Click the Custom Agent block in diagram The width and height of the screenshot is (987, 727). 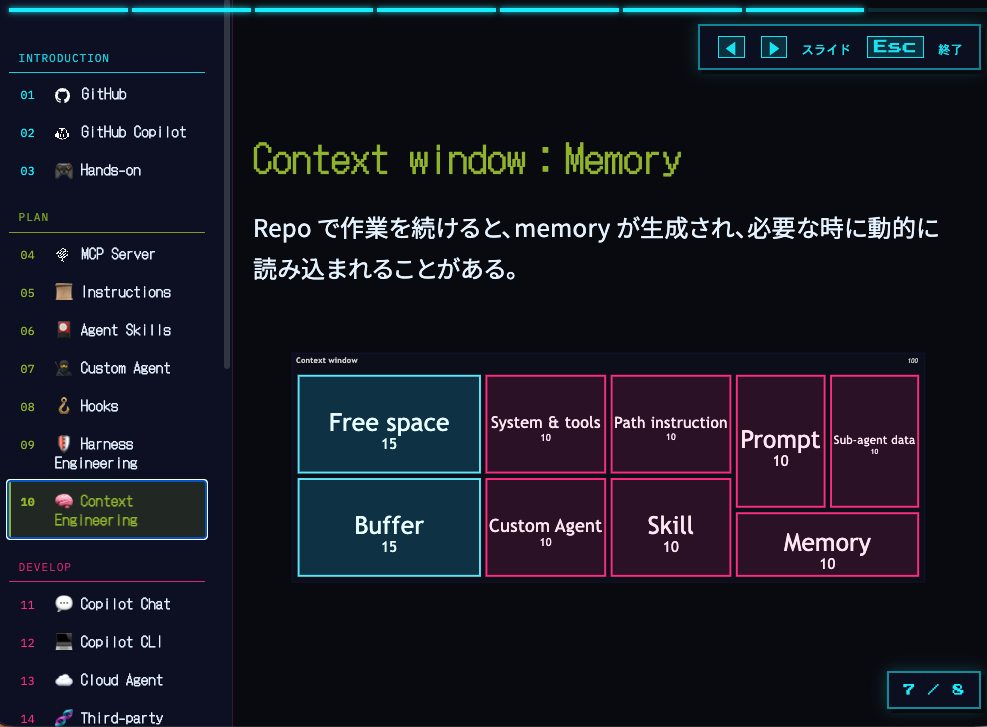(x=546, y=527)
